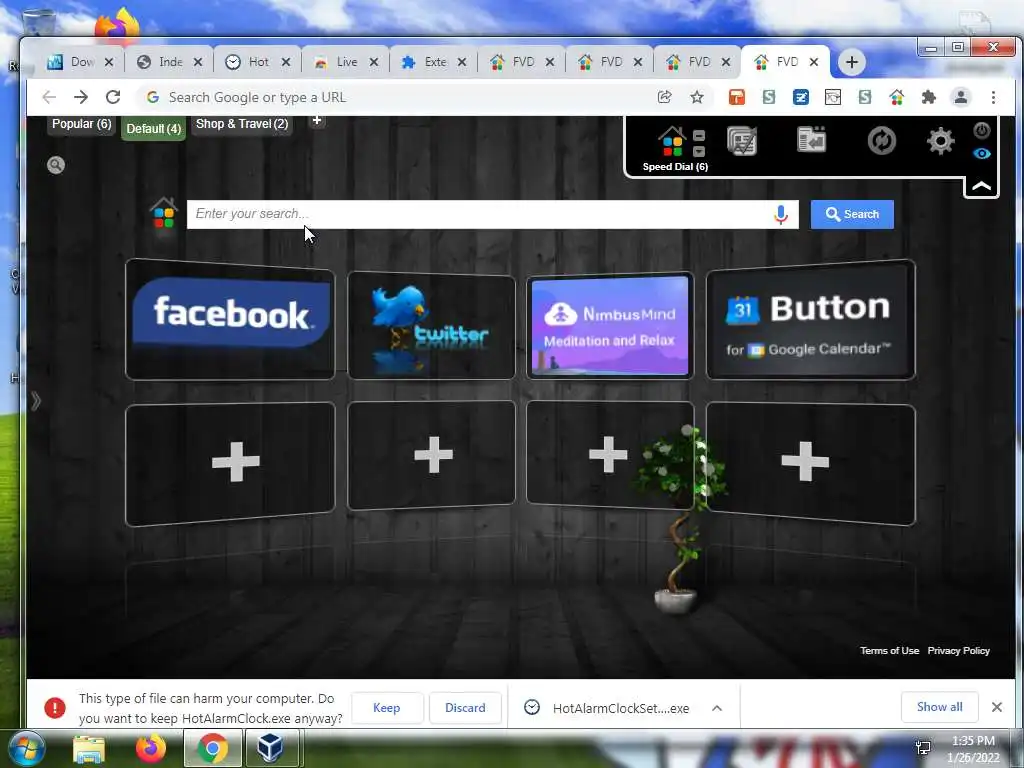Image resolution: width=1024 pixels, height=768 pixels.
Task: Click the magnifier icon under Popular group
Action: pos(56,165)
